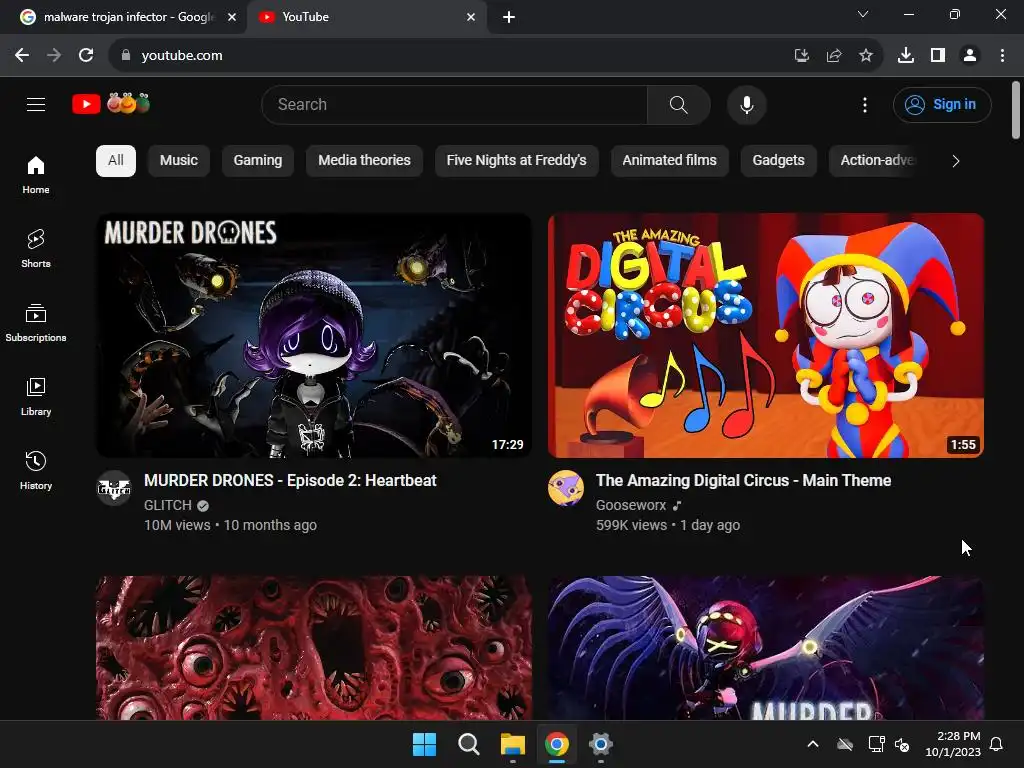The height and width of the screenshot is (768, 1024).
Task: Click Chrome icon in taskbar
Action: tap(556, 744)
